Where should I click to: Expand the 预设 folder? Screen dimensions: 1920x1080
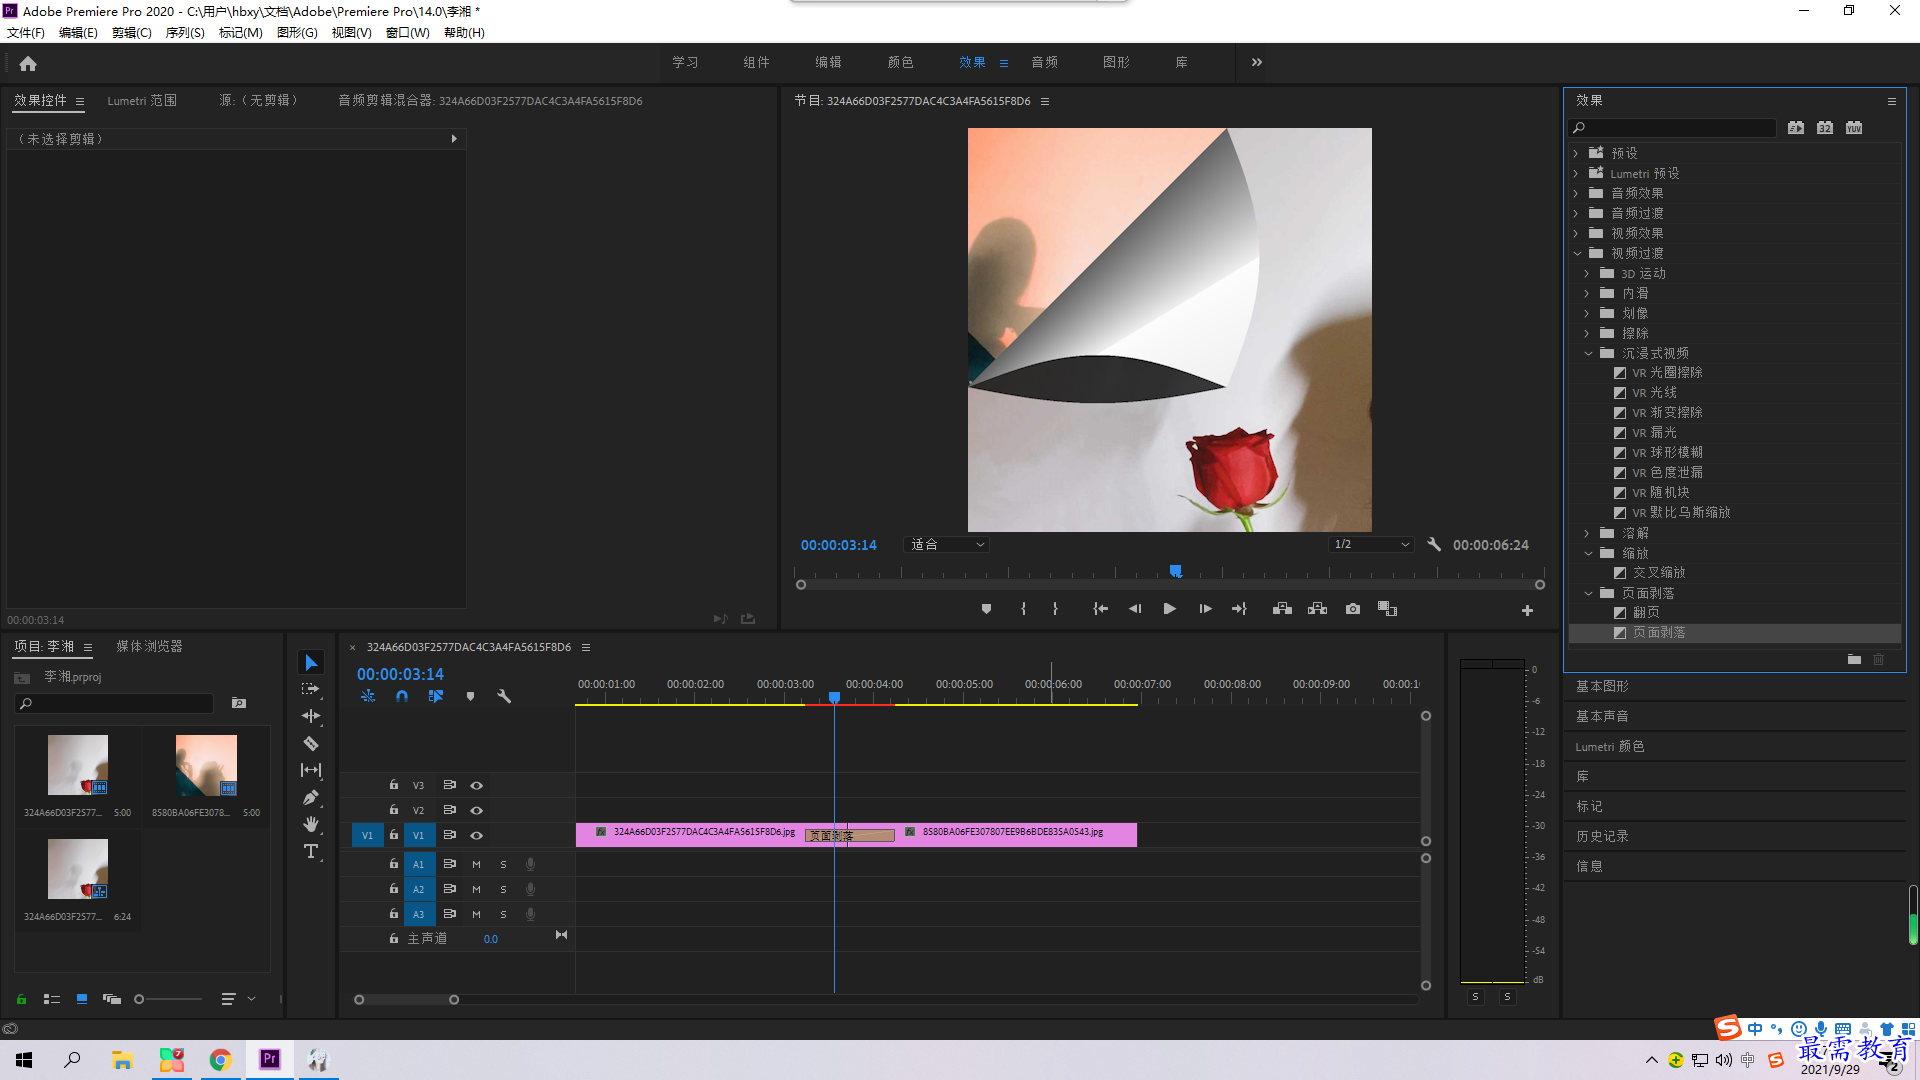point(1576,153)
